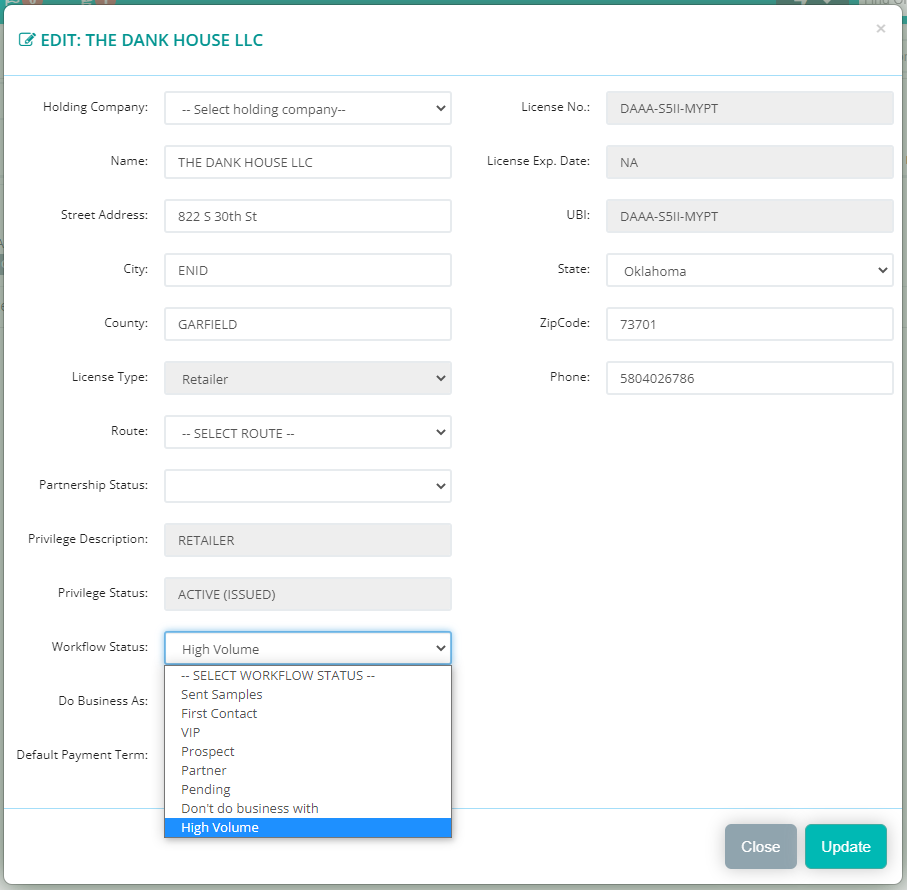Click the ZipCode input field
907x890 pixels.
pos(749,324)
